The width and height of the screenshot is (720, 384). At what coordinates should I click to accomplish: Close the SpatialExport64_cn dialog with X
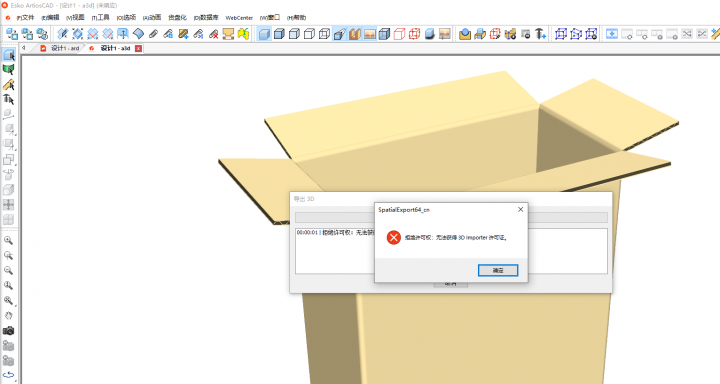520,209
